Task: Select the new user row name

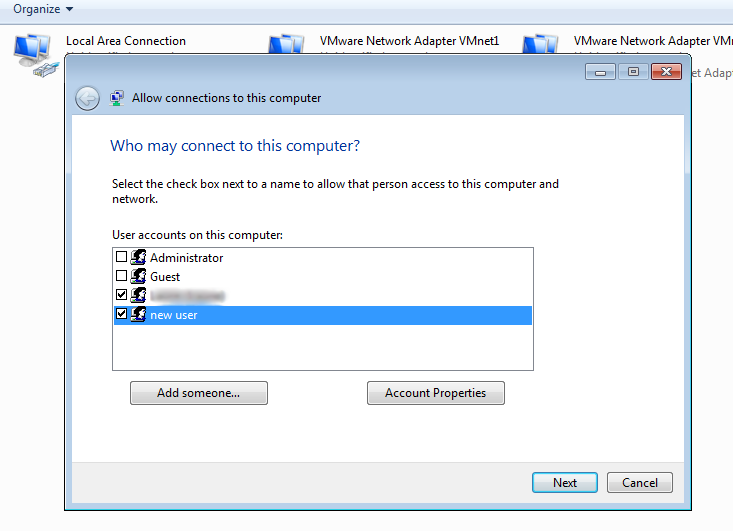Action: [x=174, y=315]
